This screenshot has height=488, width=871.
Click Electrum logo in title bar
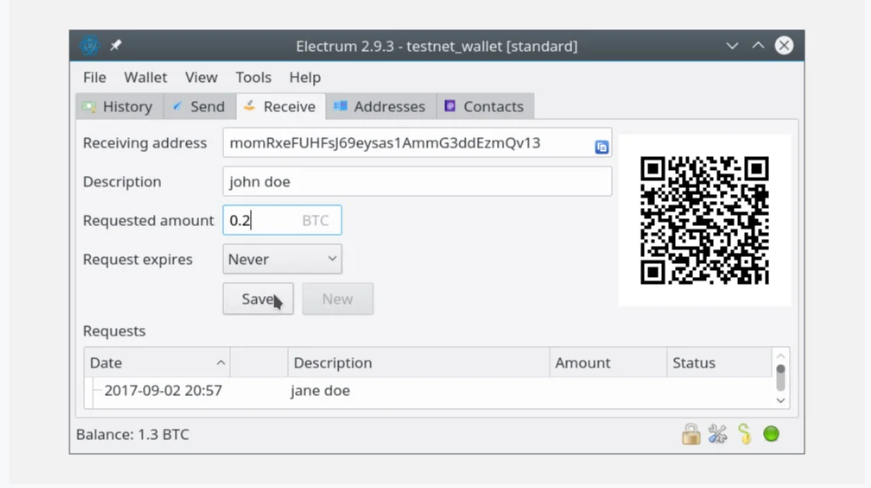click(x=89, y=46)
